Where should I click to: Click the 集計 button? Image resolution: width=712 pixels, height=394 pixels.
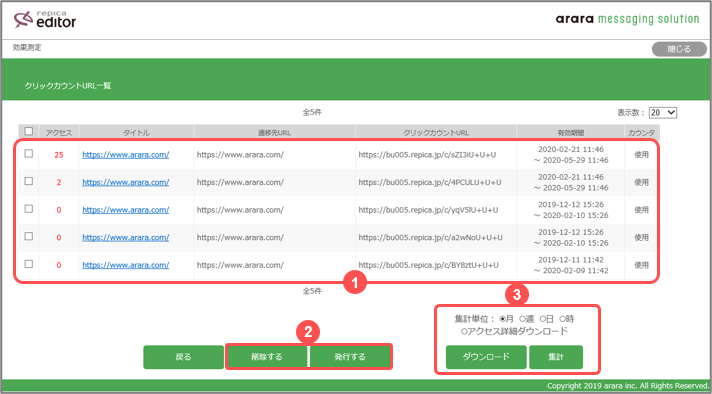pos(556,357)
